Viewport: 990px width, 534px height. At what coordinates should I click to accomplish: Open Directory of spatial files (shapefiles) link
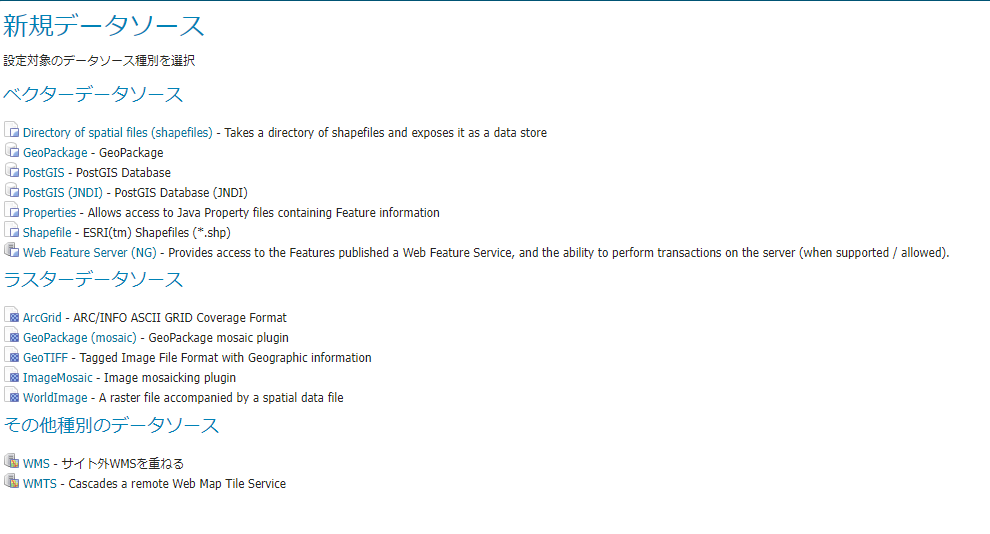click(x=118, y=133)
